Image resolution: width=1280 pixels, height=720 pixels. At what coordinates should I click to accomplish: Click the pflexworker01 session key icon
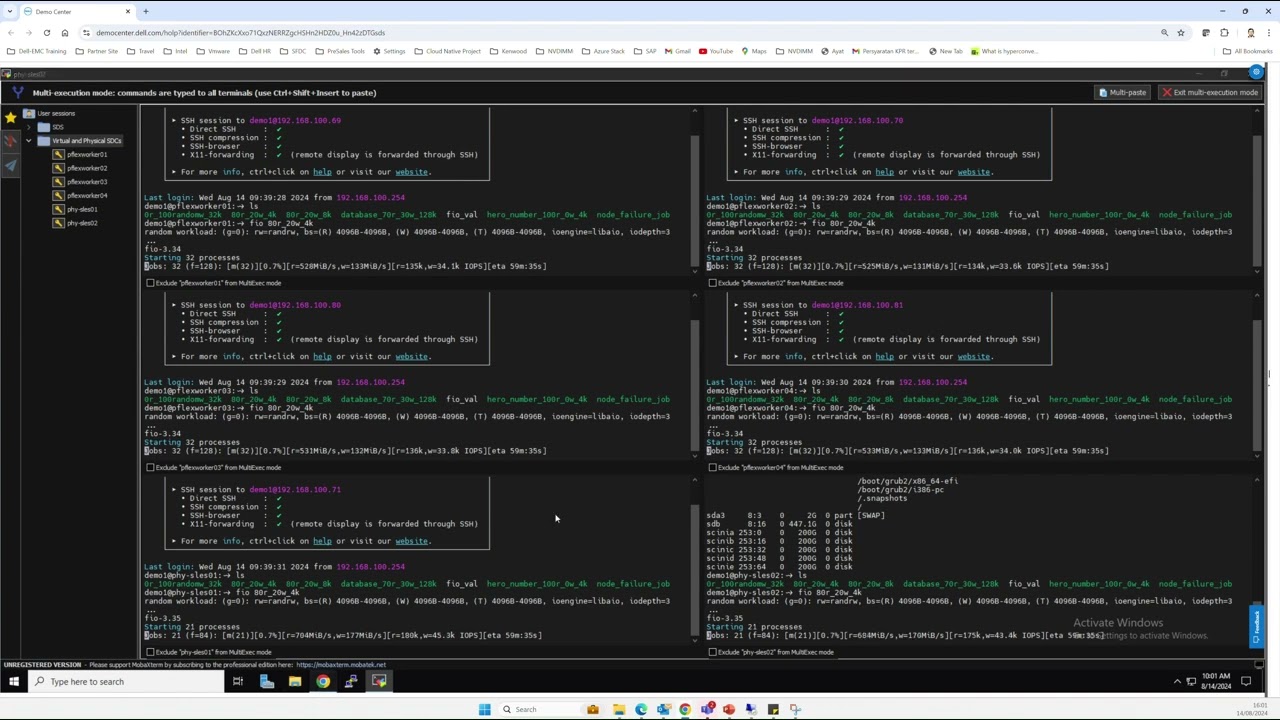(58, 155)
